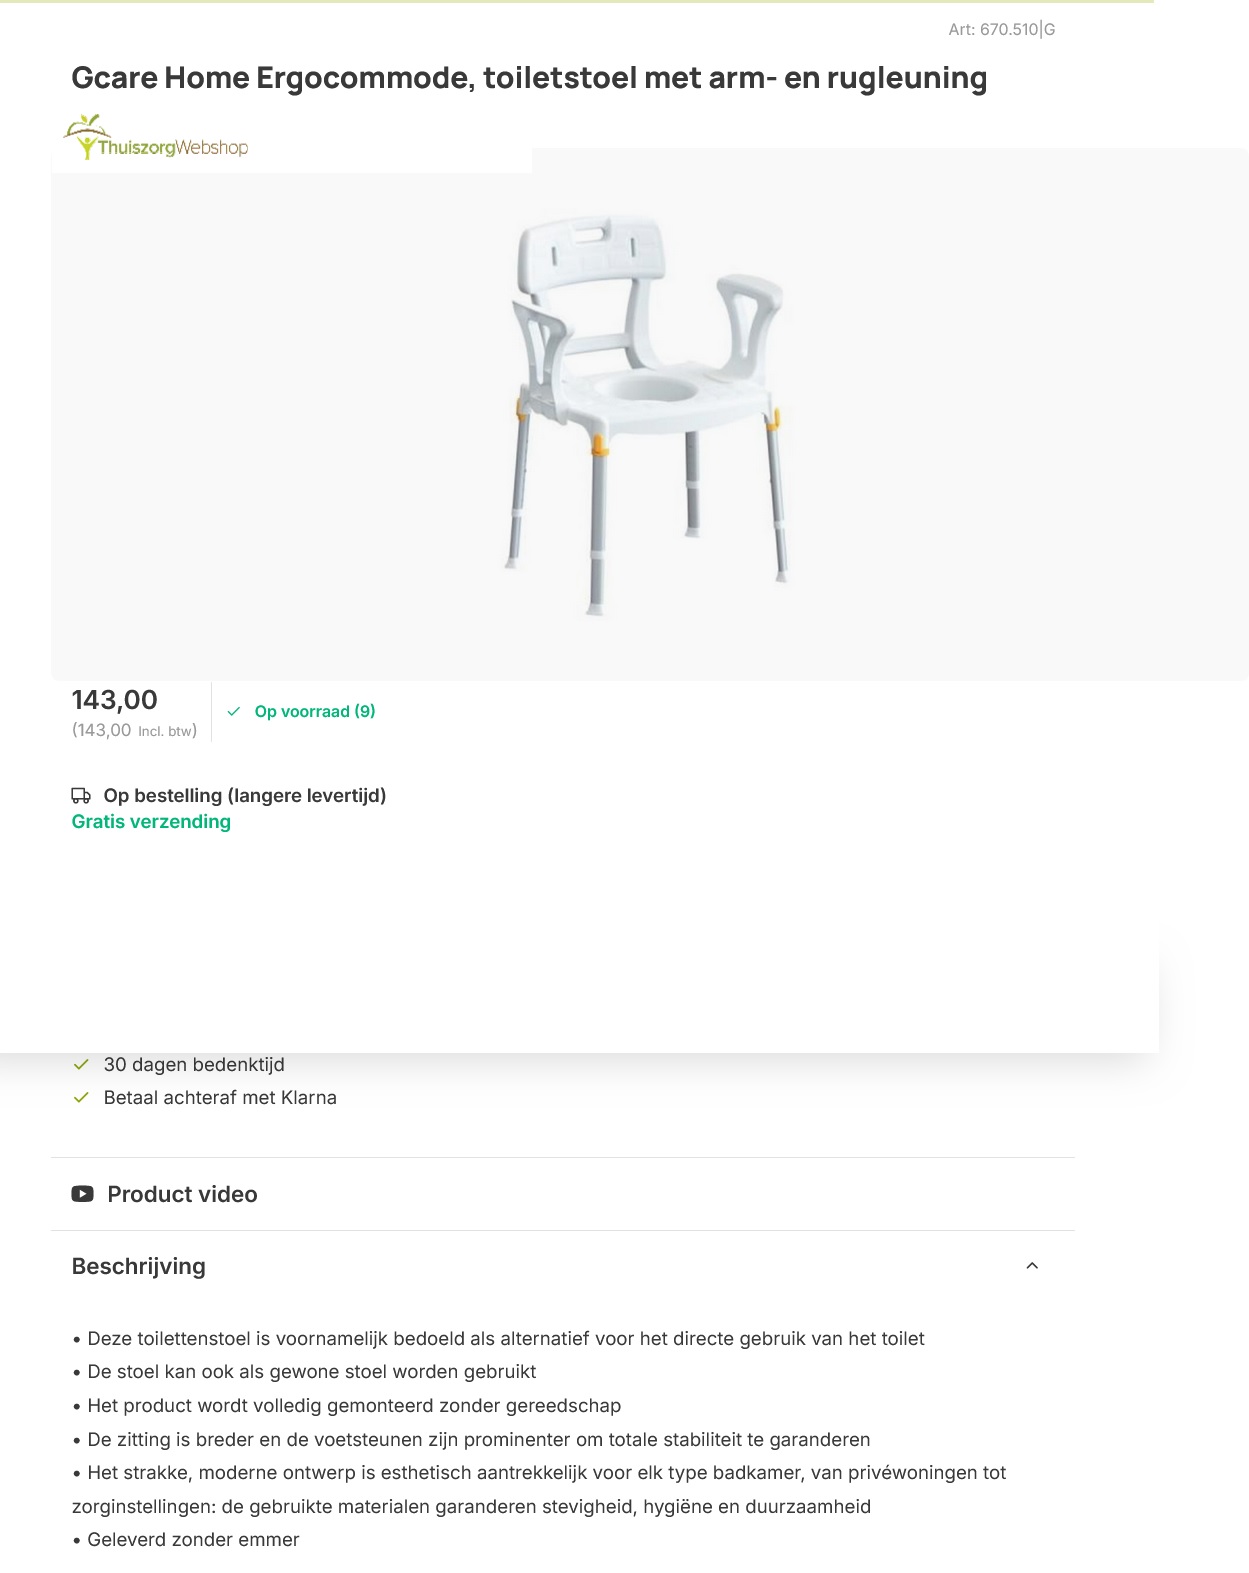Open the Product video section label
Viewport: 1249px width, 1573px height.
pyautogui.click(x=182, y=1194)
